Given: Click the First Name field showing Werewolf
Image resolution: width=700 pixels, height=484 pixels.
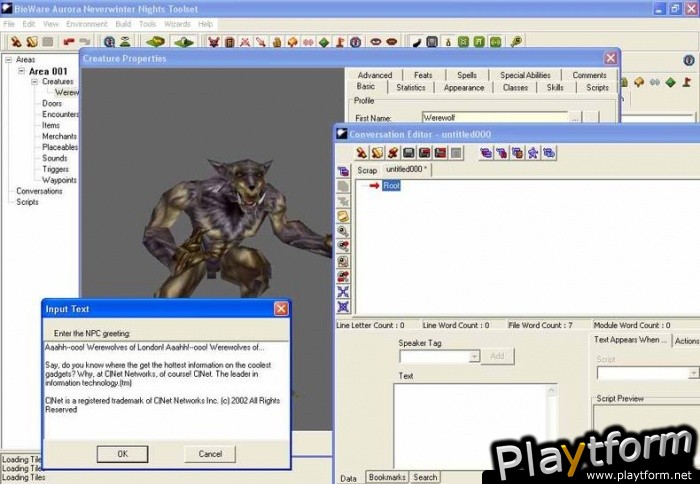Looking at the screenshot, I should tap(495, 117).
